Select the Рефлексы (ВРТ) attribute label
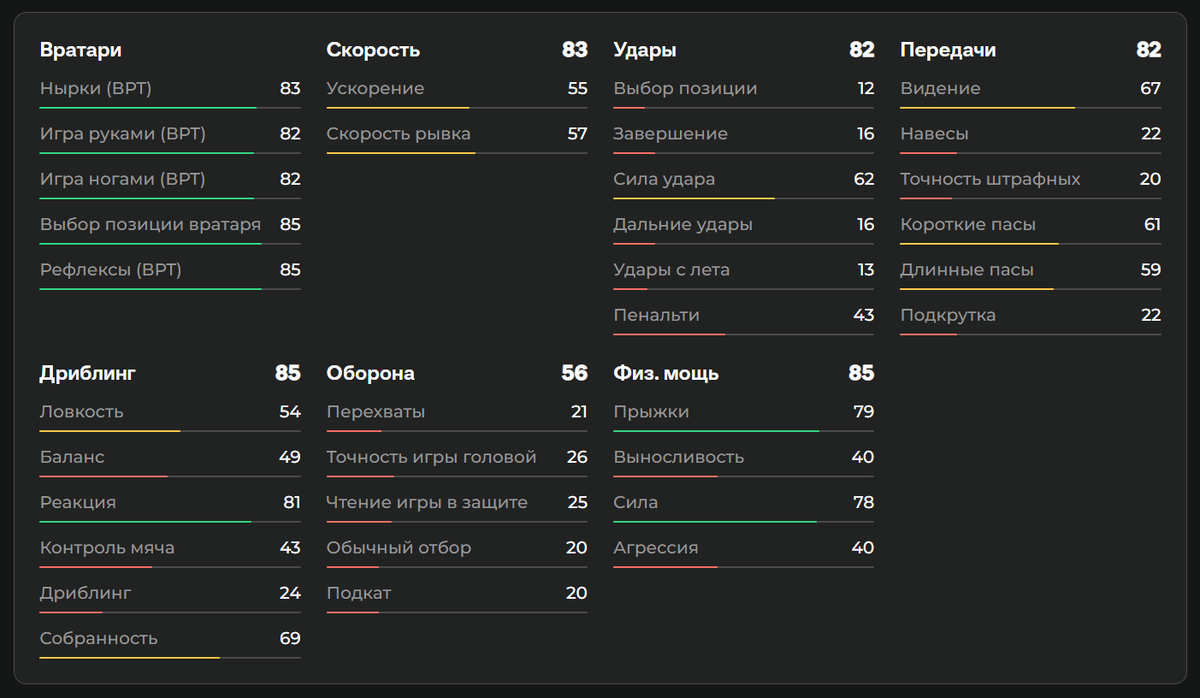 point(111,270)
